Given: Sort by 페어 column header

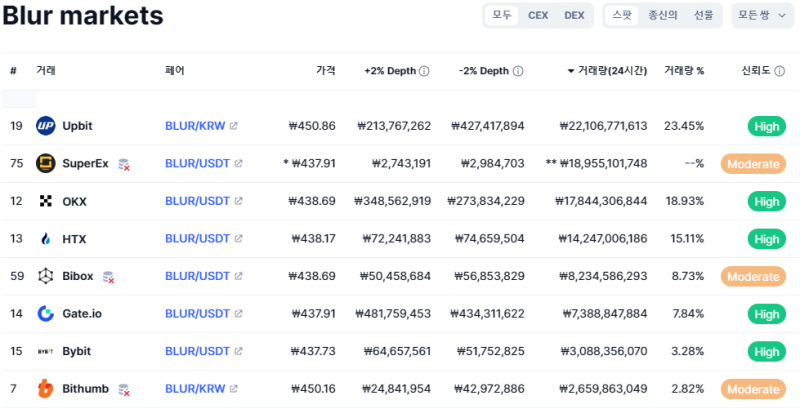Looking at the screenshot, I should pos(175,71).
